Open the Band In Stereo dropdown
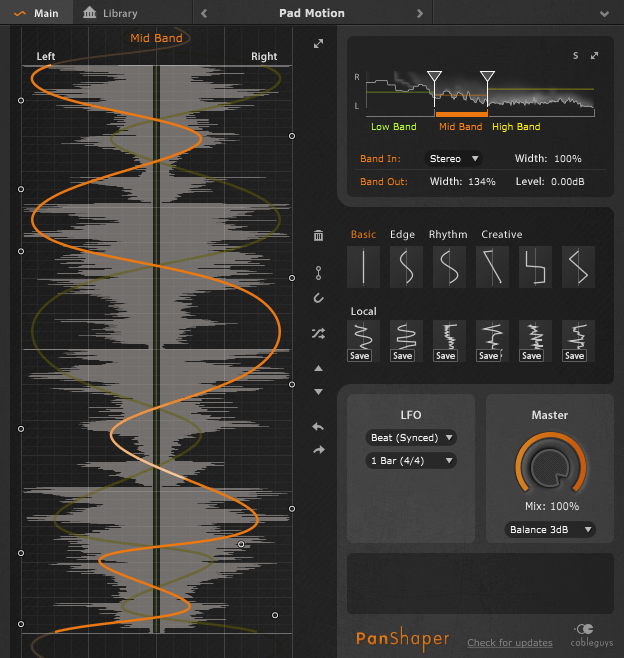 pos(454,159)
